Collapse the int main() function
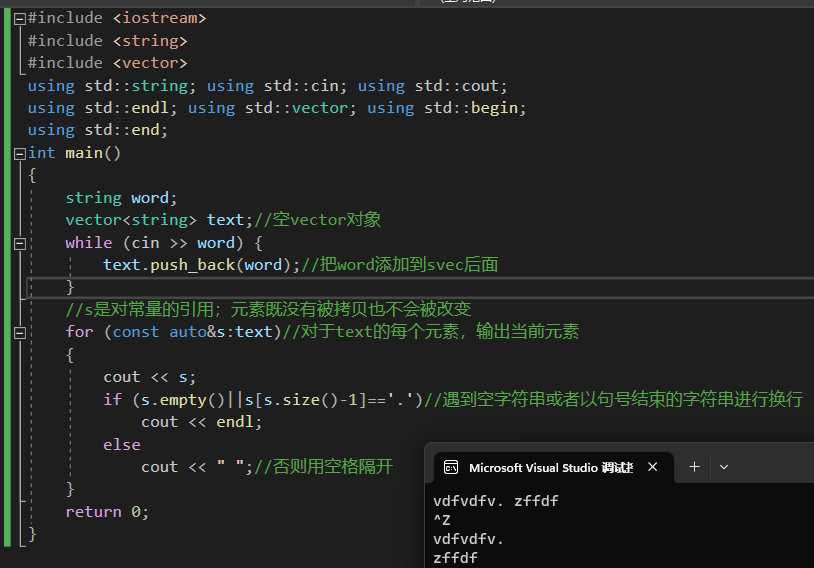This screenshot has width=814, height=568. (x=19, y=153)
